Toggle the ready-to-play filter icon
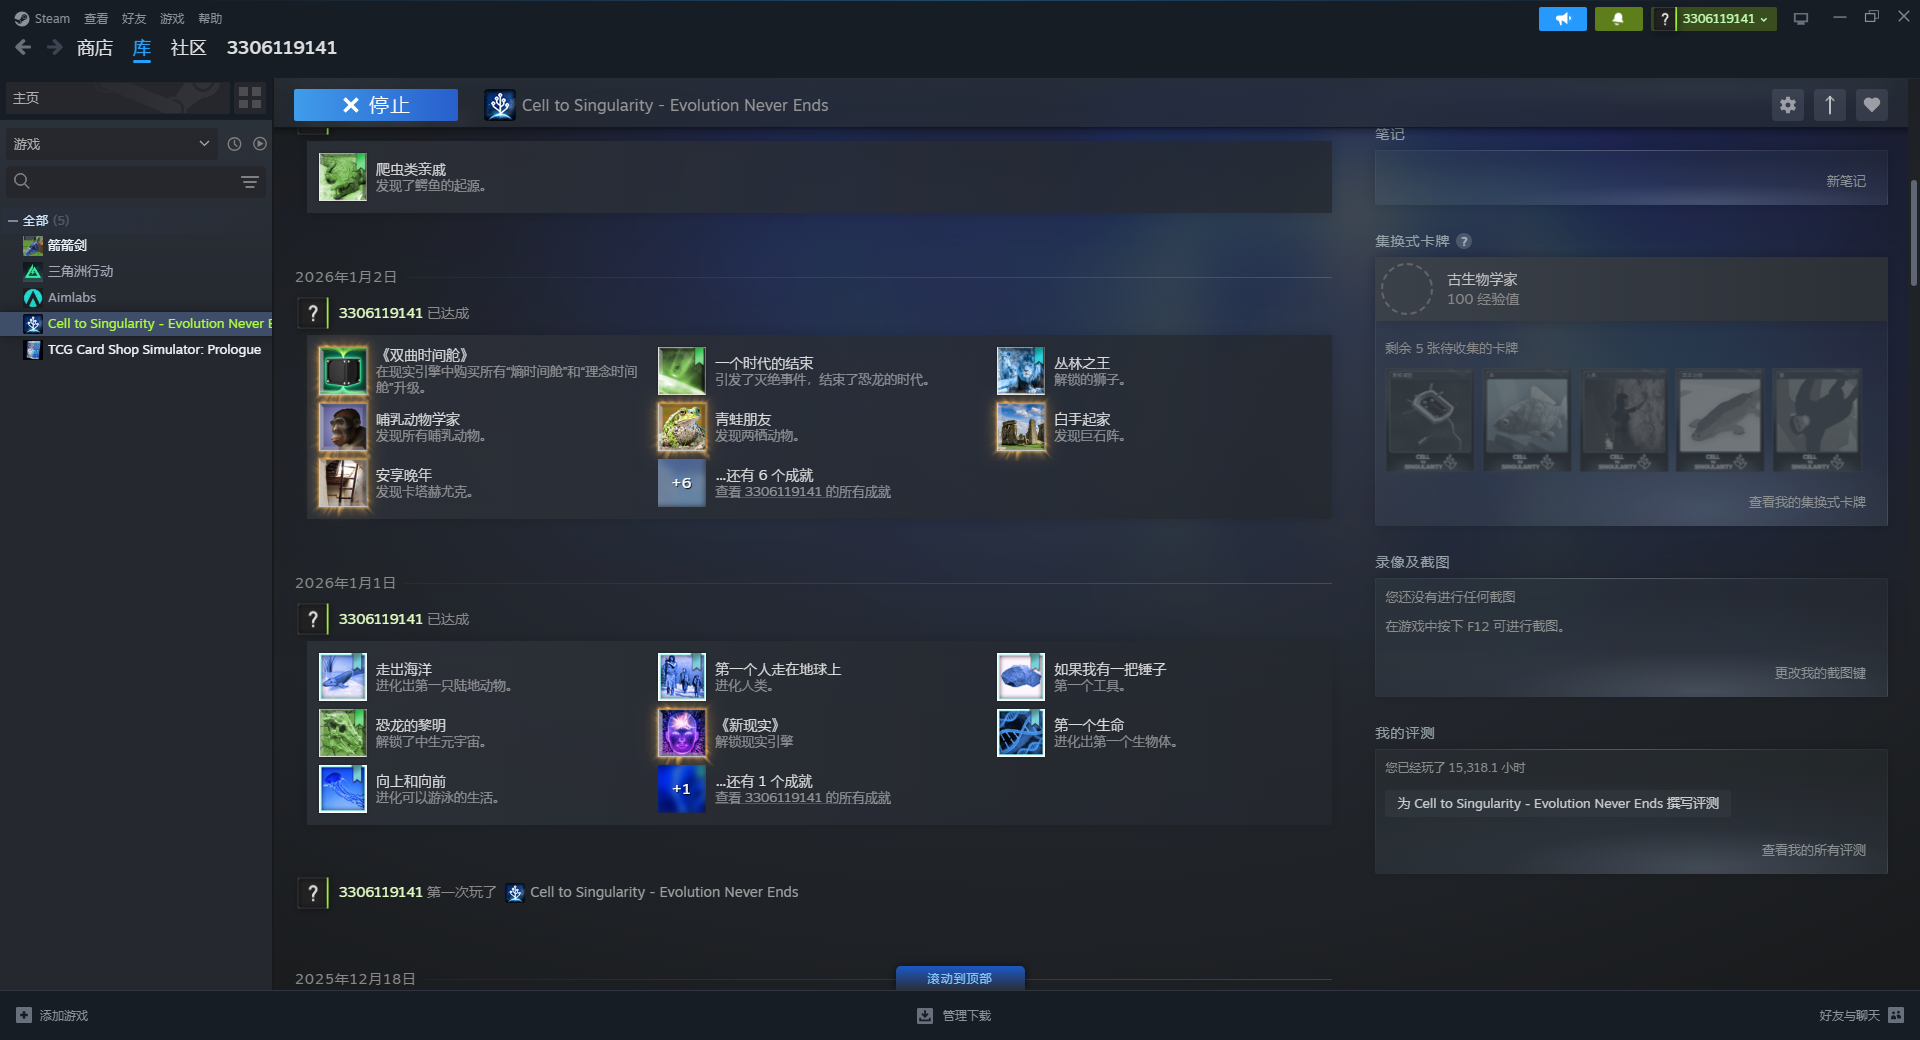Viewport: 1920px width, 1040px height. coord(260,144)
